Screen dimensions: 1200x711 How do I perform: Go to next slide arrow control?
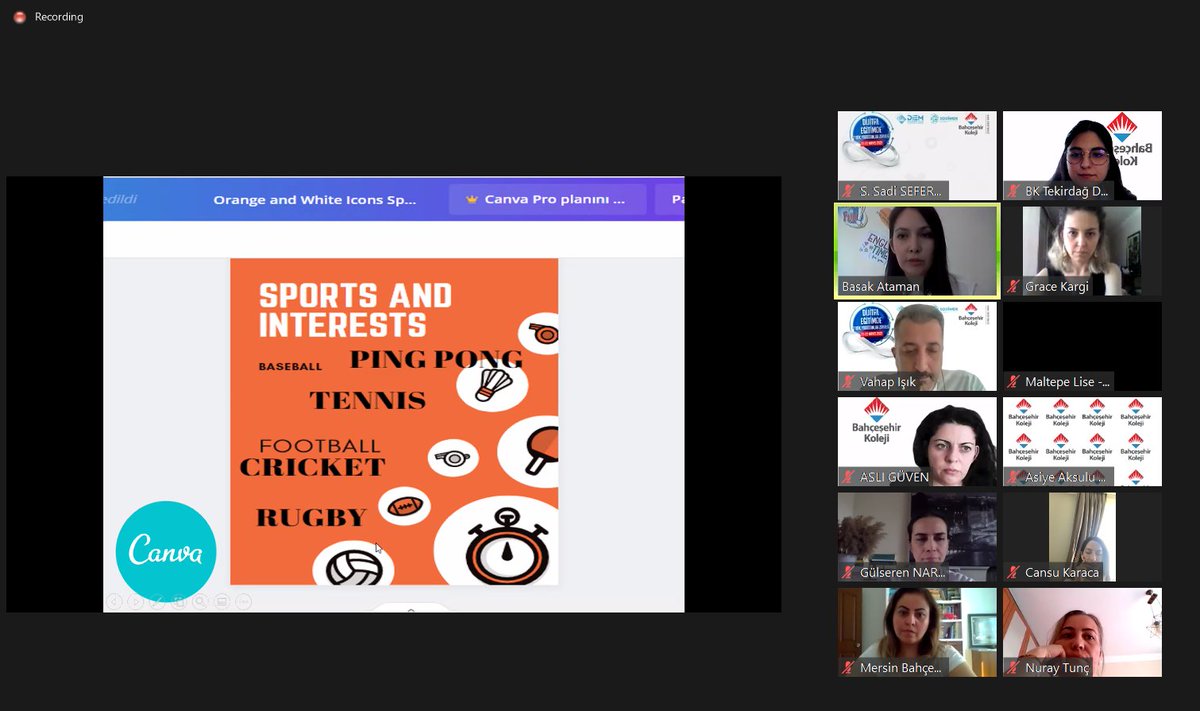point(136,602)
